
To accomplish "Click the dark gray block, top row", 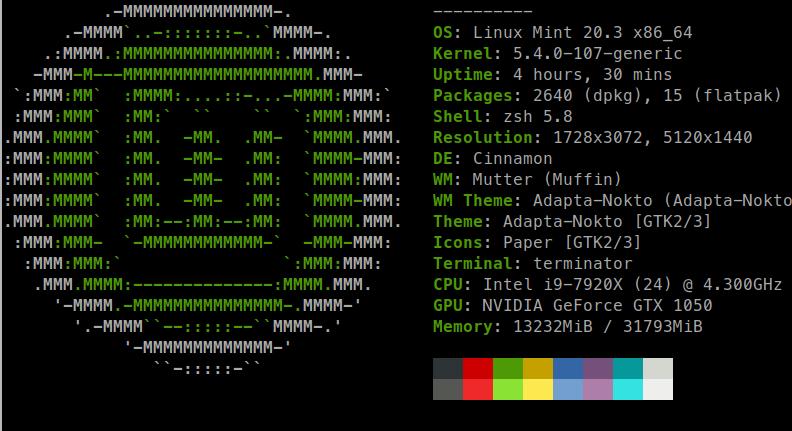I will click(x=448, y=368).
